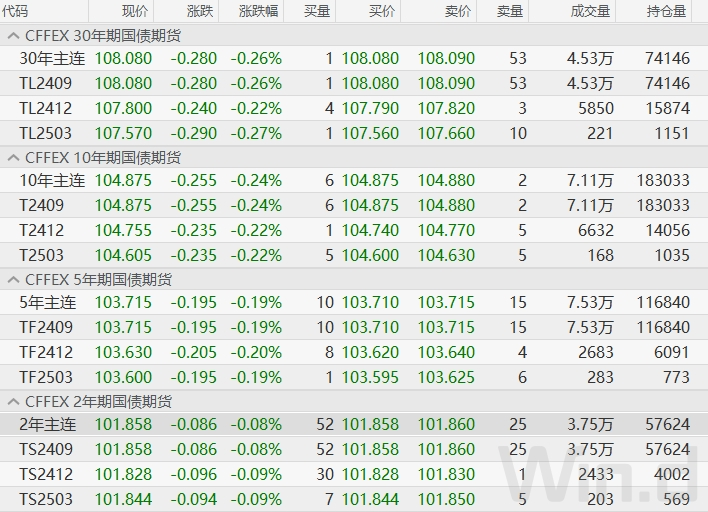
Task: Select the TL2409 contract row
Action: [x=354, y=83]
